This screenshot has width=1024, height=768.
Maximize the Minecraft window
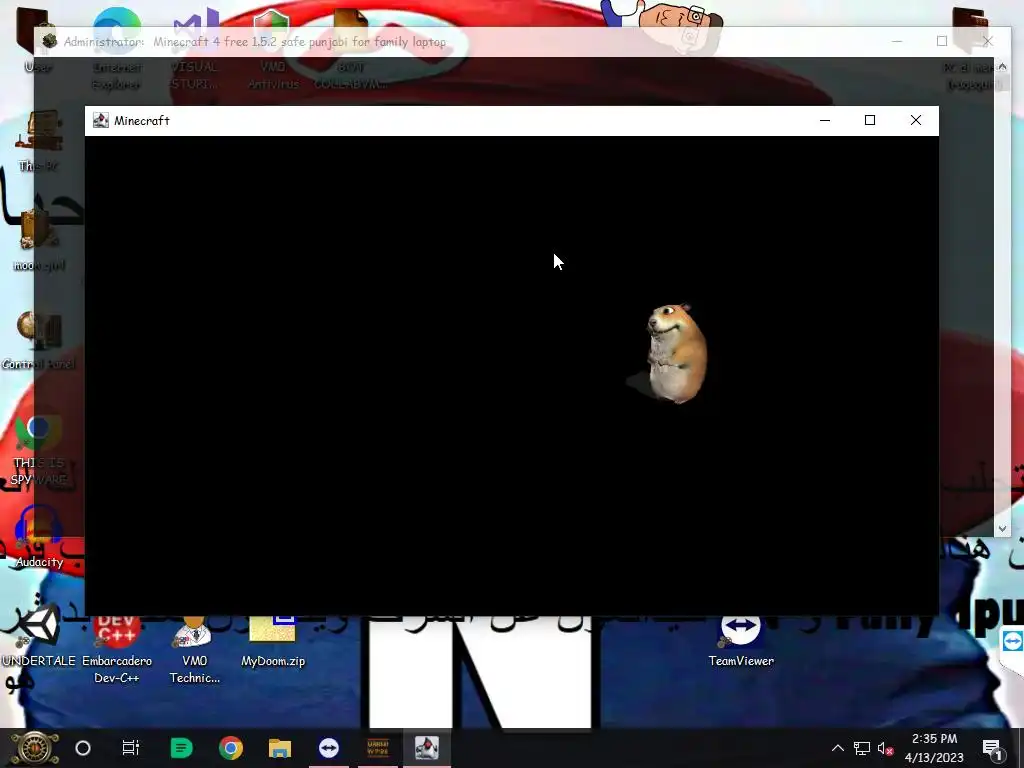click(x=870, y=120)
